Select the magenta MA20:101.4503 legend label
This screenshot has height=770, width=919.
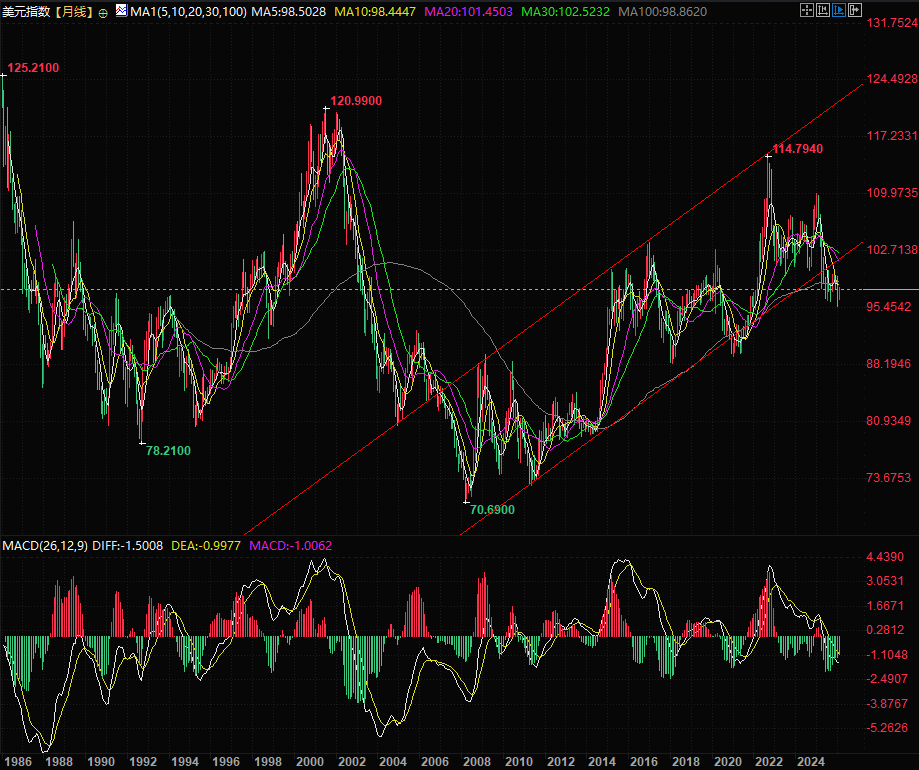[x=473, y=12]
